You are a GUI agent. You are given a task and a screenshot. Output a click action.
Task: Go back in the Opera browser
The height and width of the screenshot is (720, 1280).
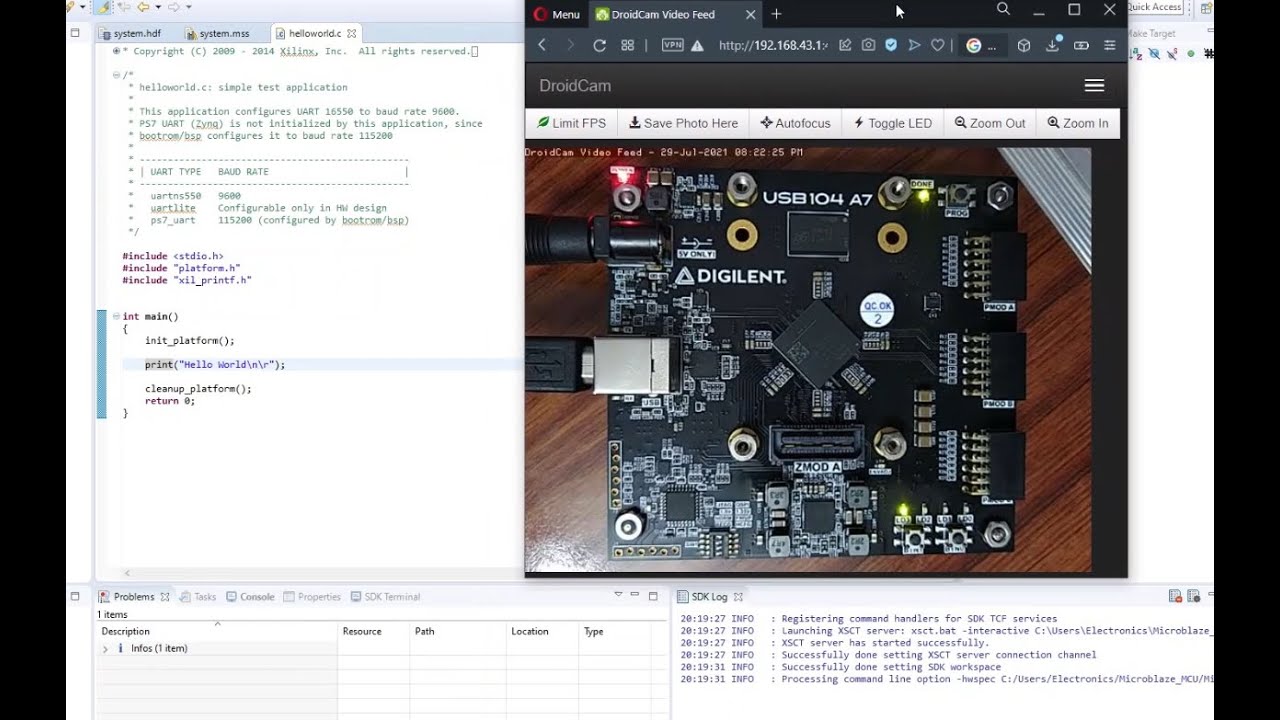click(542, 45)
